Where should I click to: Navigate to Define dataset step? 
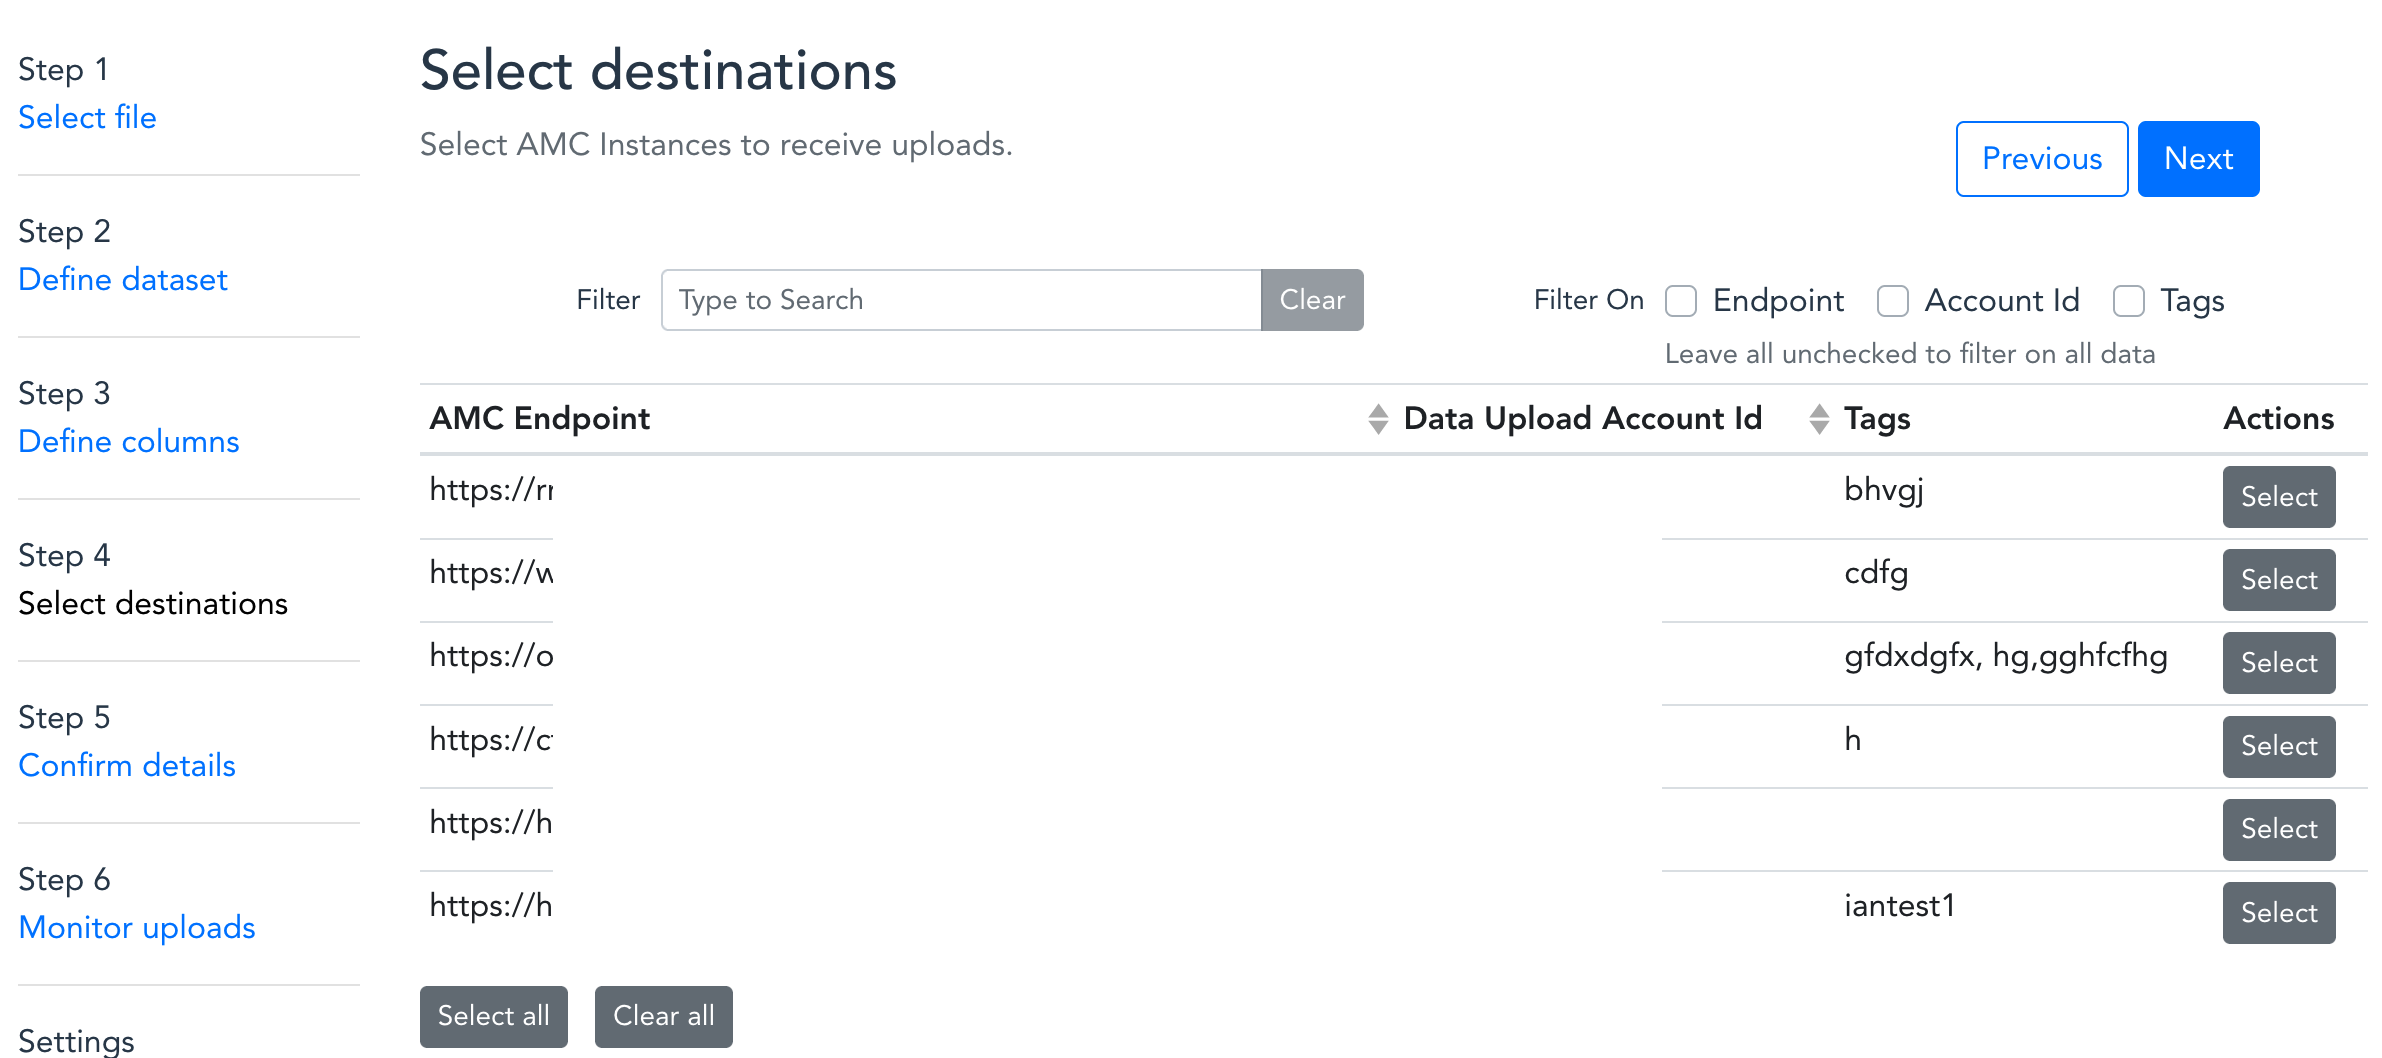pyautogui.click(x=122, y=279)
